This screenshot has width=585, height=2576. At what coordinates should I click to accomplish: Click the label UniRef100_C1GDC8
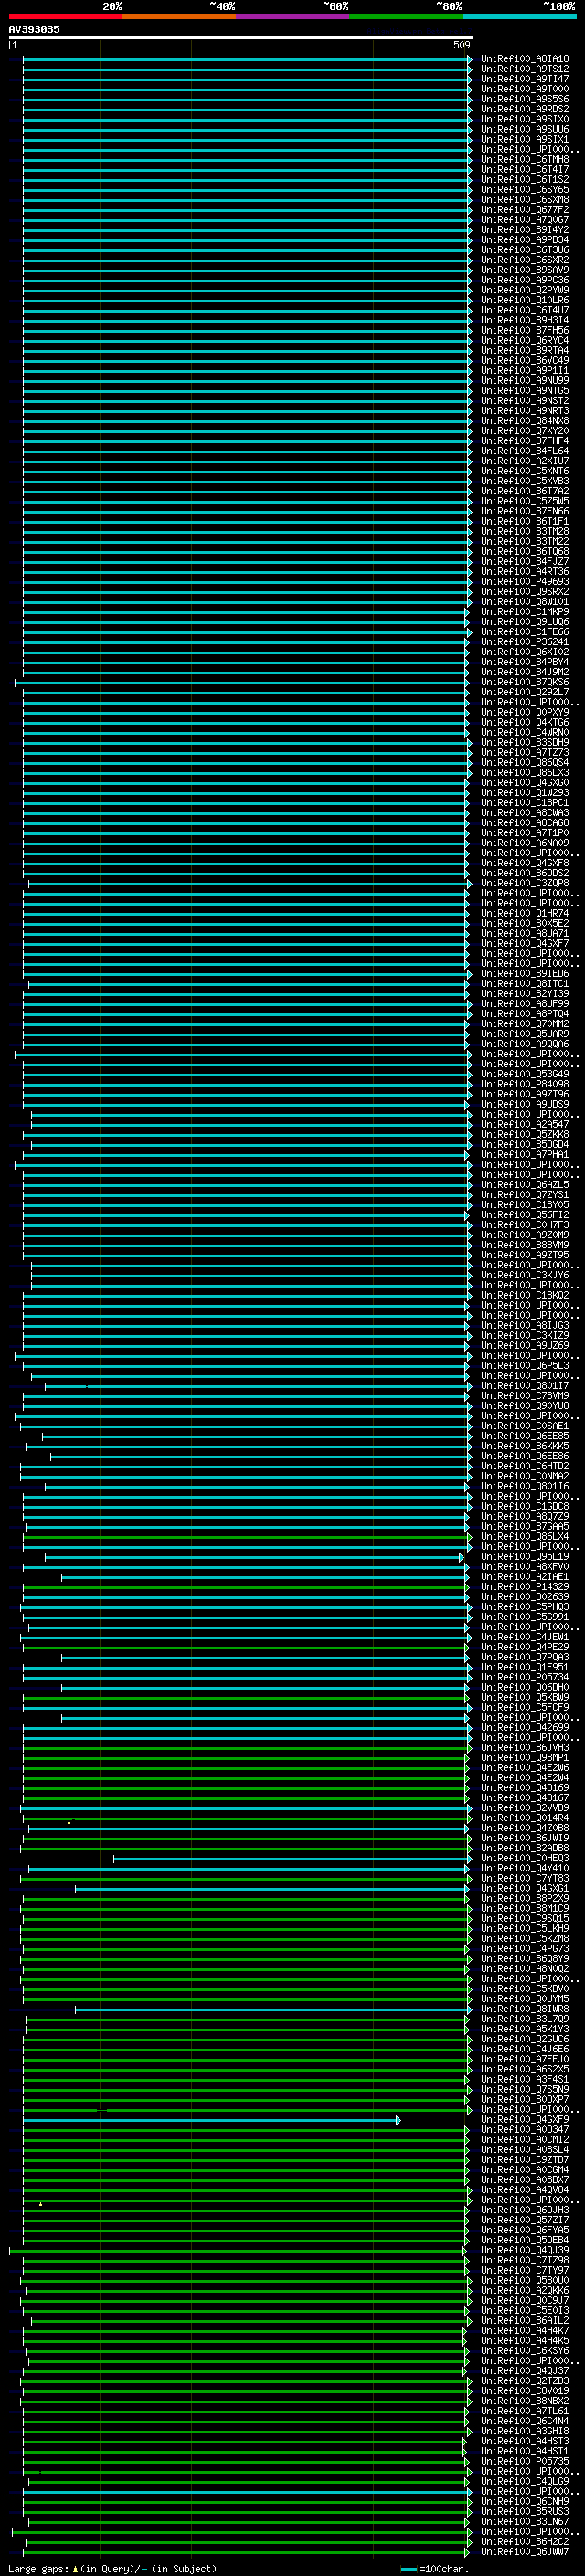(524, 1506)
